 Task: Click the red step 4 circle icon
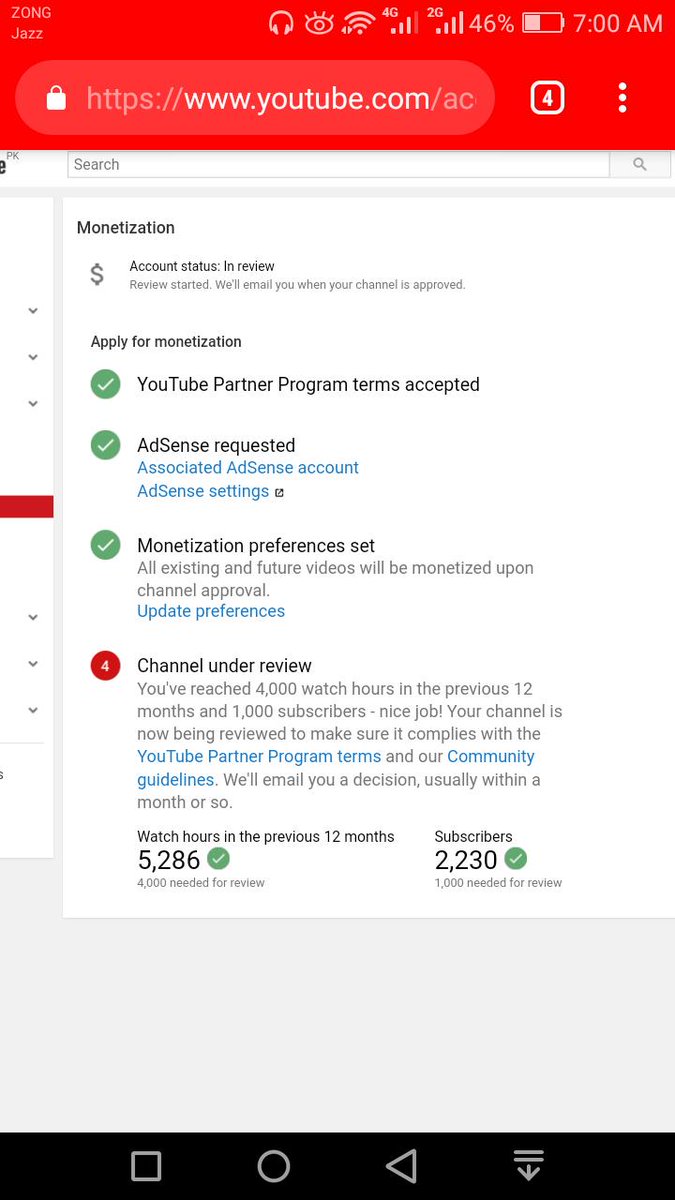pyautogui.click(x=105, y=665)
